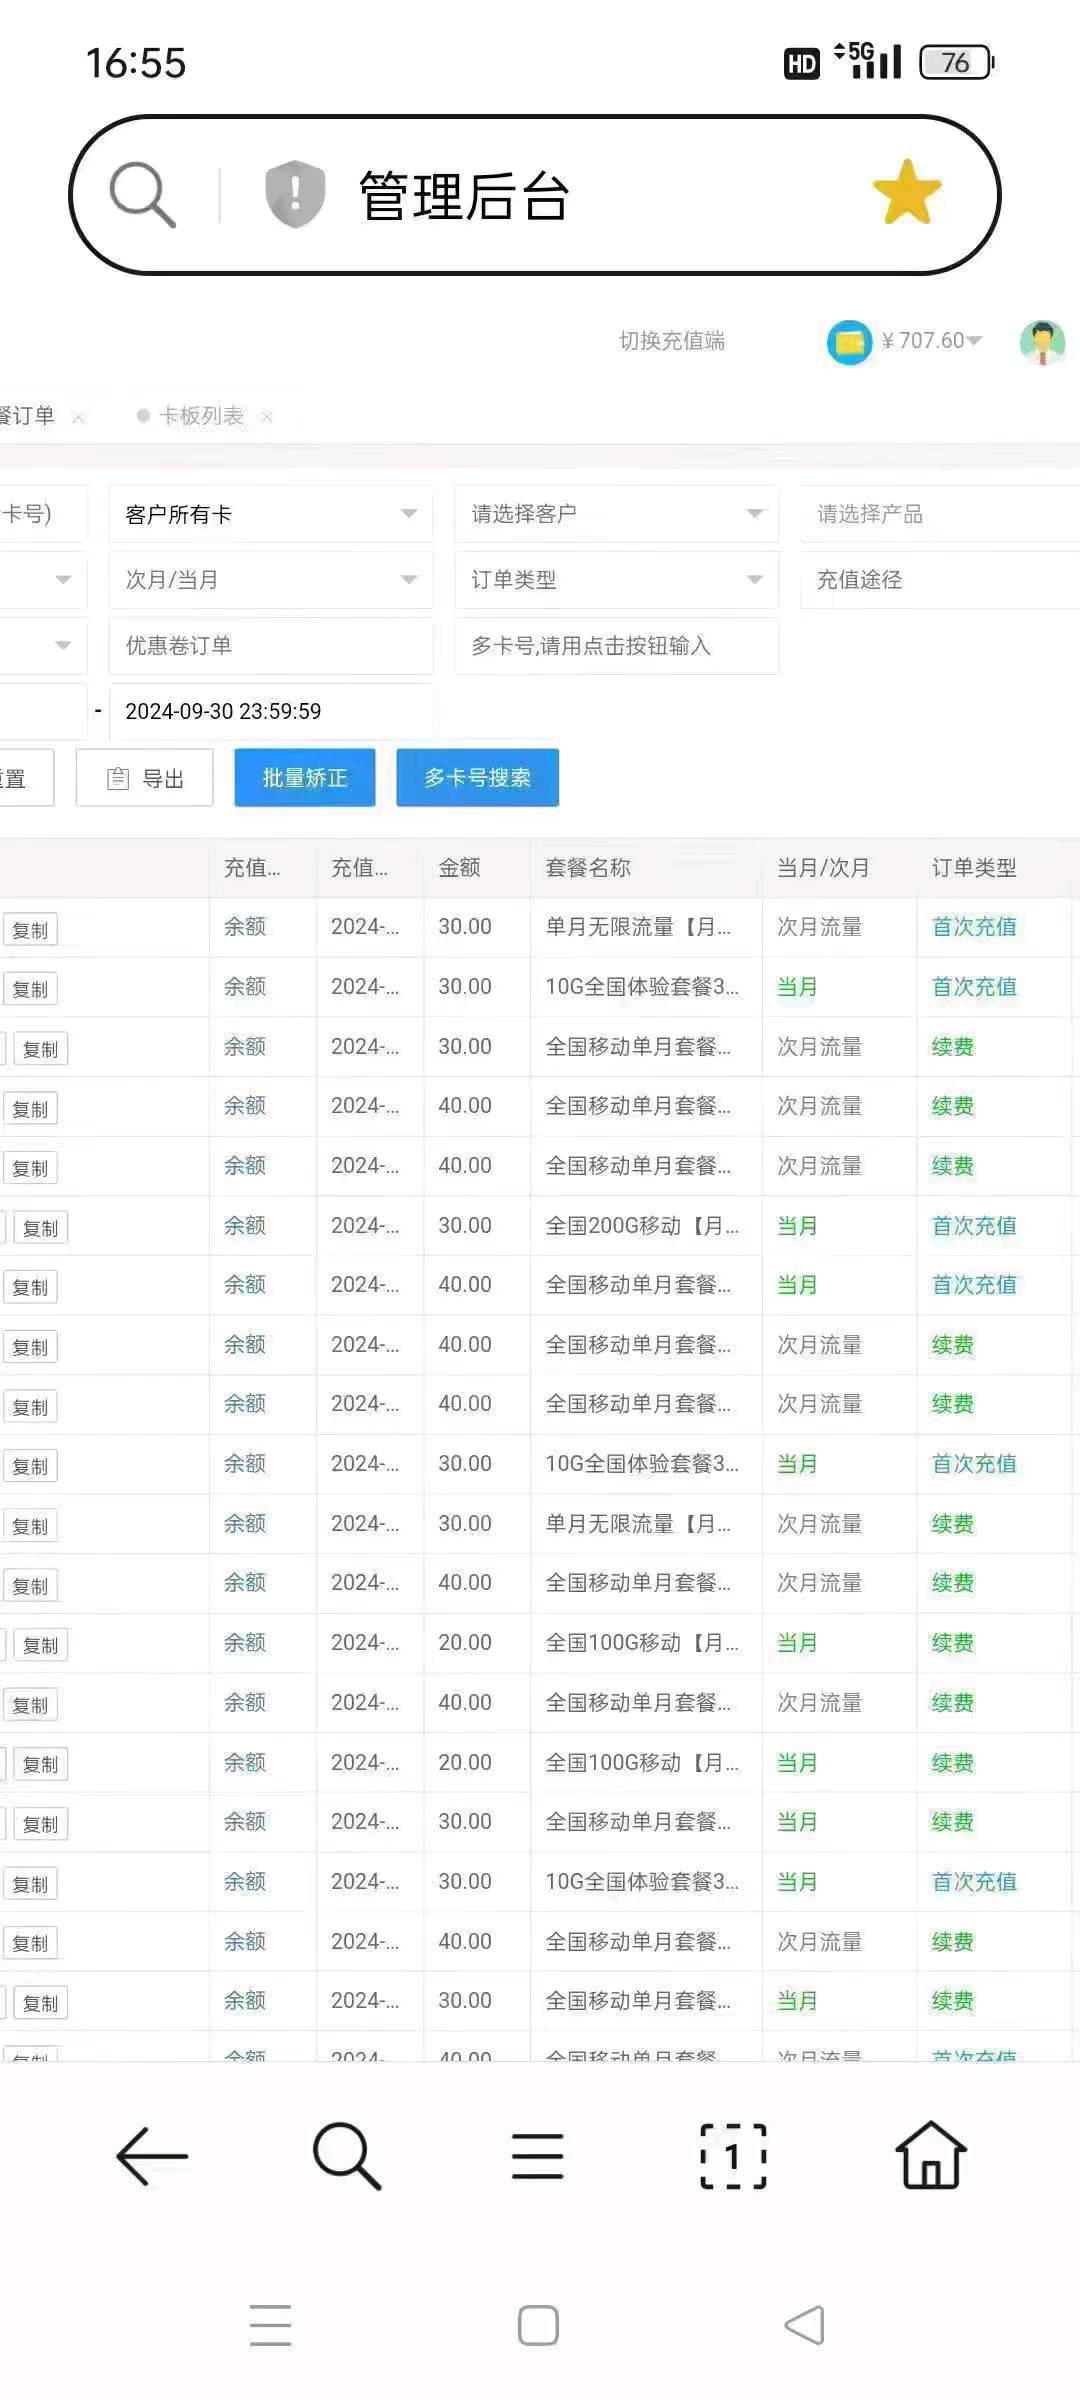This screenshot has height=2400, width=1080.
Task: Click 切换充值端 link
Action: coord(672,341)
